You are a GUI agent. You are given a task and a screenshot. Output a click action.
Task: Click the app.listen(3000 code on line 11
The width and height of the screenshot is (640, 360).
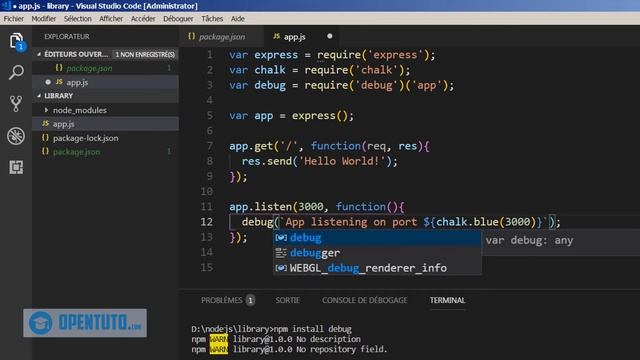point(276,207)
